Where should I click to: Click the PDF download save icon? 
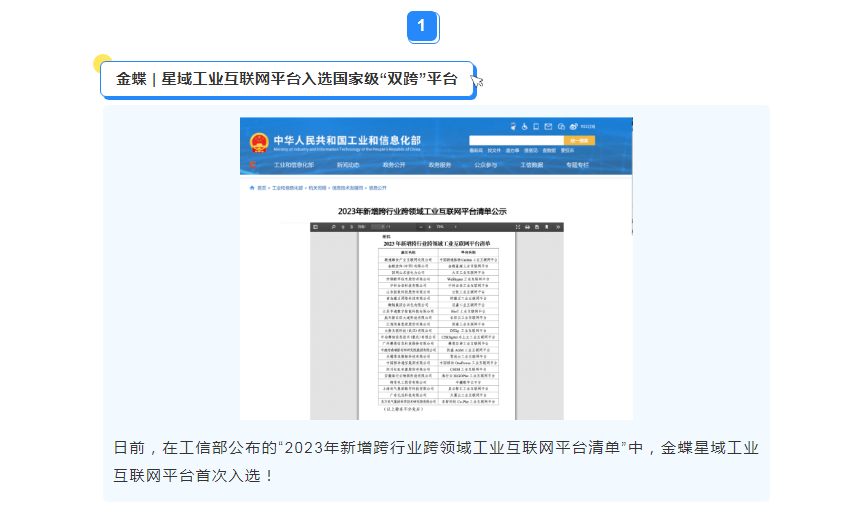537,227
